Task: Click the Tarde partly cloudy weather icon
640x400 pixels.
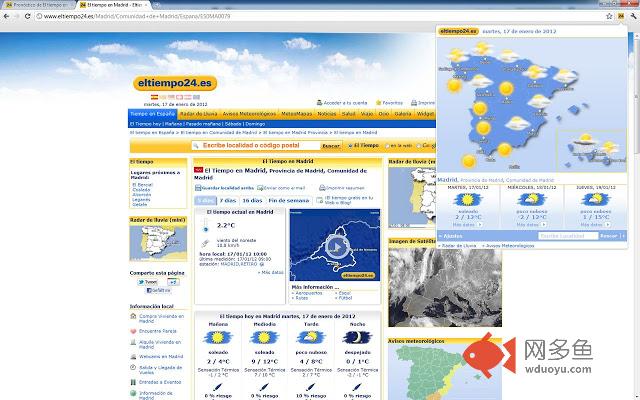Action: [x=311, y=338]
